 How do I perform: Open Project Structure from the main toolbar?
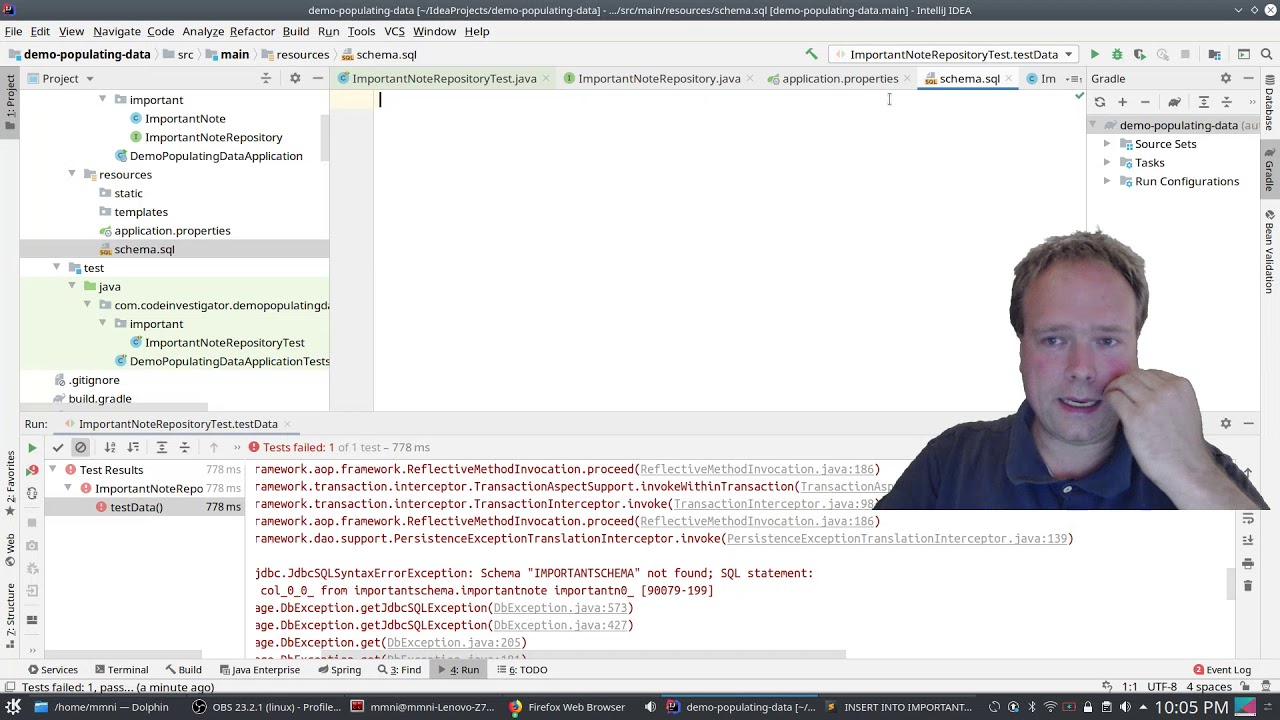point(1214,54)
